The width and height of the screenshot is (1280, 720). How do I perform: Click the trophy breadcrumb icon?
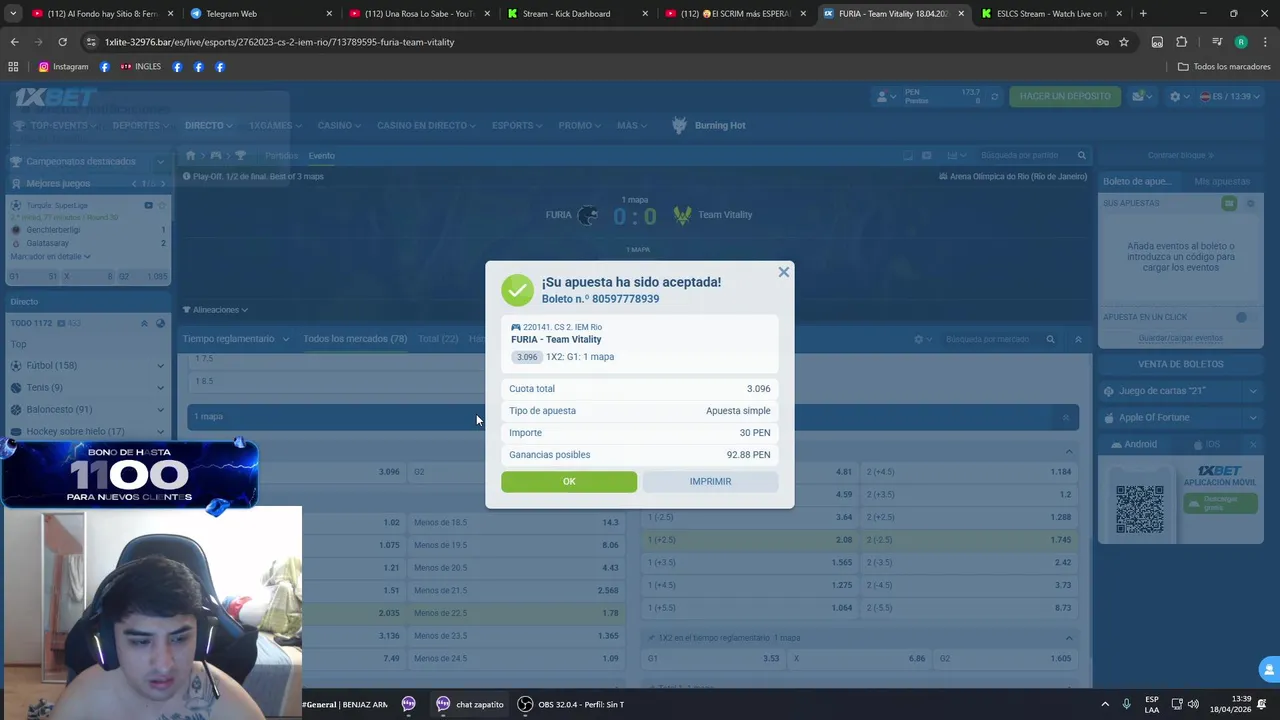pyautogui.click(x=240, y=155)
